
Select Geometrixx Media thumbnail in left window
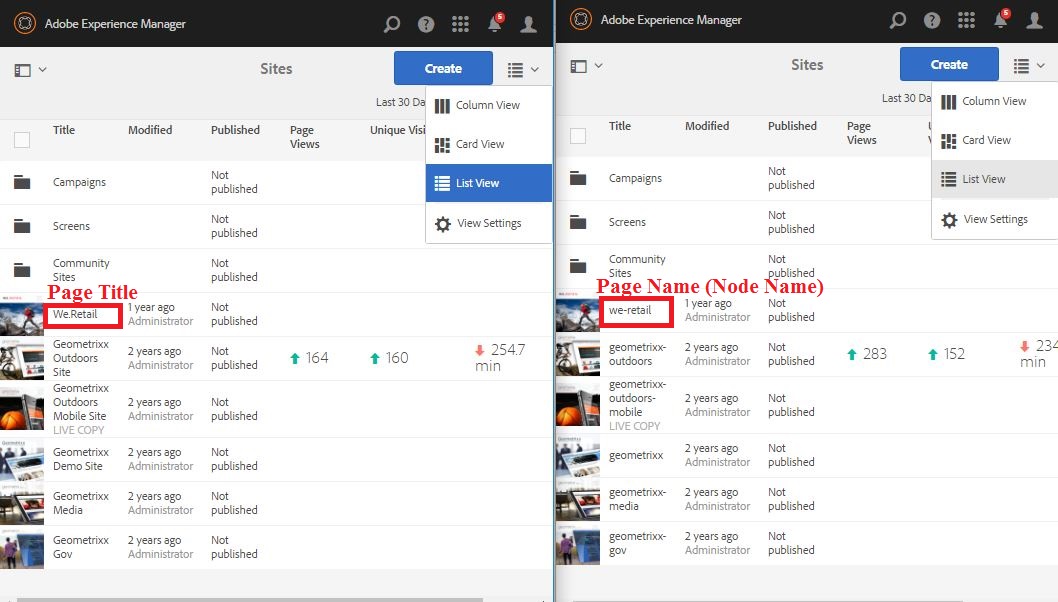pyautogui.click(x=22, y=503)
